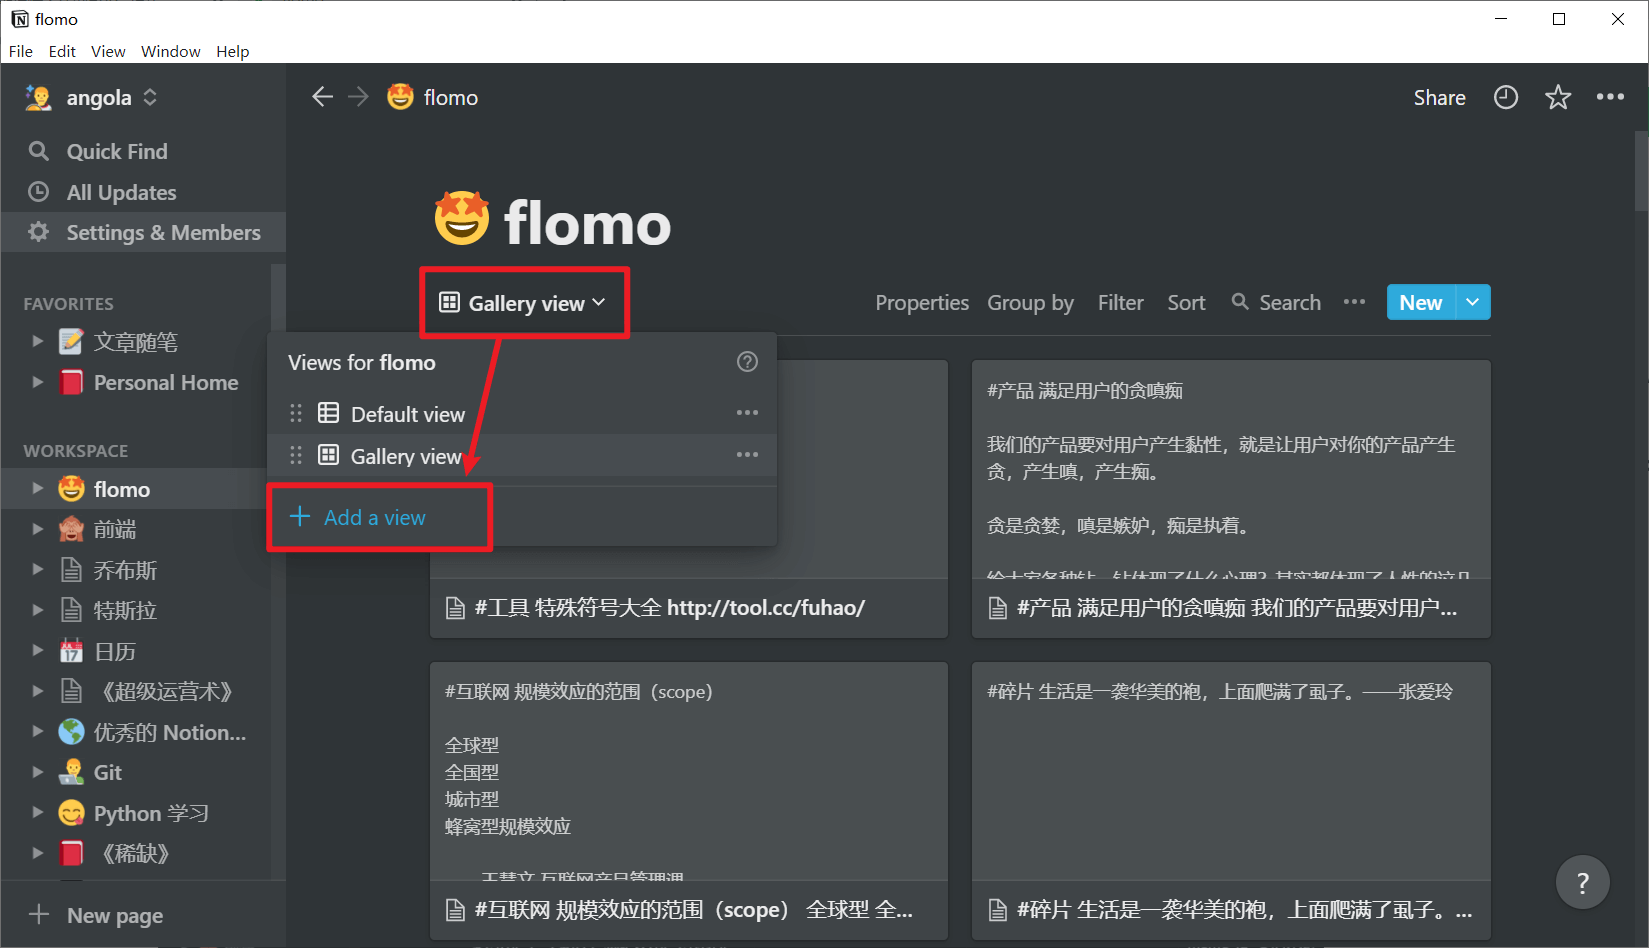The height and width of the screenshot is (948, 1649).
Task: Click the 文章随笔 notepad icon
Action: coord(71,342)
